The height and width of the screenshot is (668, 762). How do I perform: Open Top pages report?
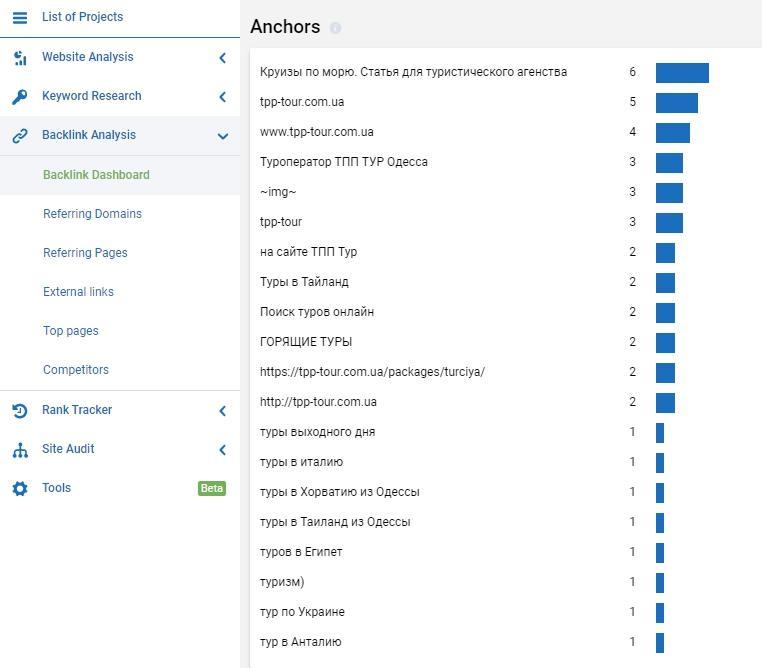tap(70, 331)
